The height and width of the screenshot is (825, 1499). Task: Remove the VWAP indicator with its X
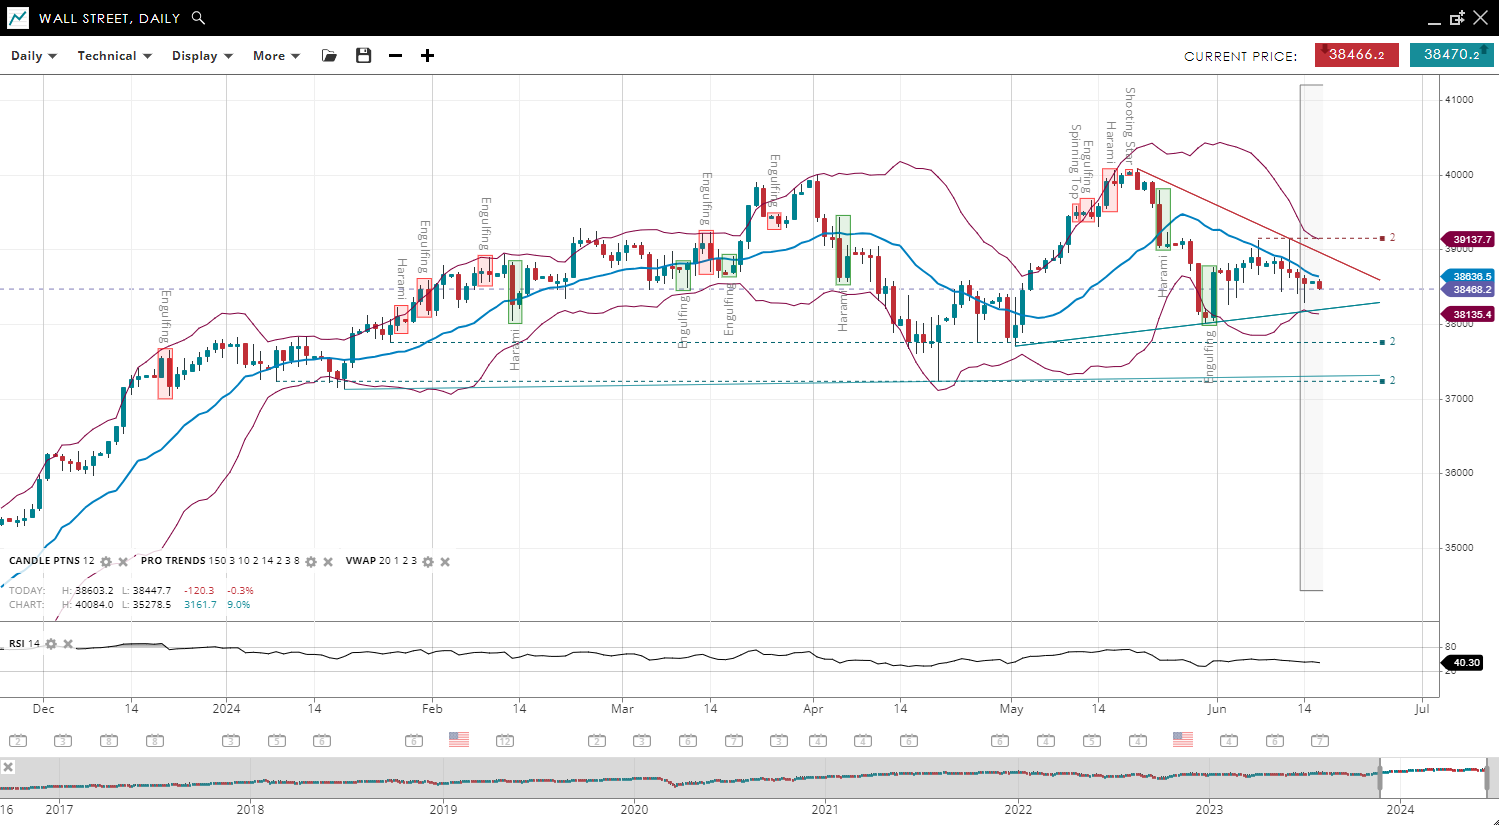[x=445, y=562]
